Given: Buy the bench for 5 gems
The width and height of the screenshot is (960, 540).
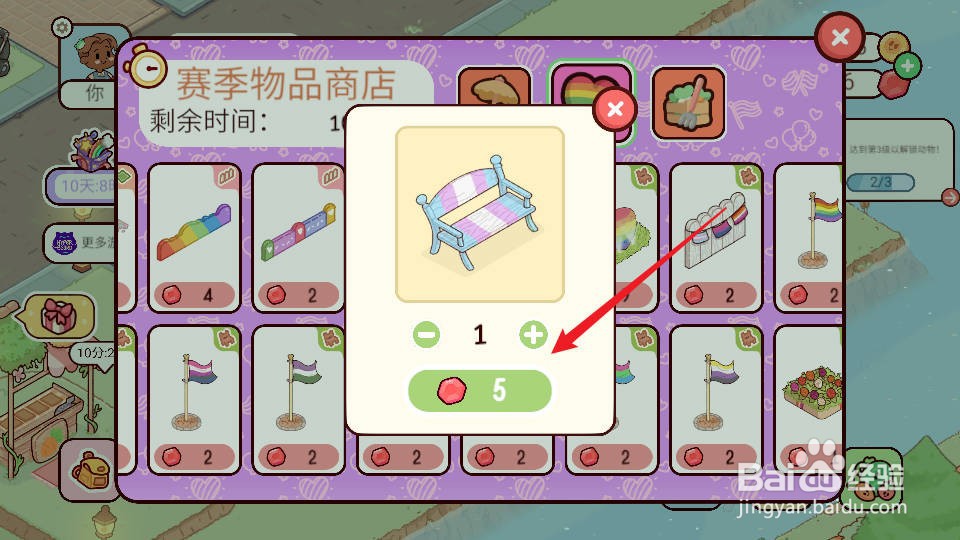Looking at the screenshot, I should click(479, 391).
